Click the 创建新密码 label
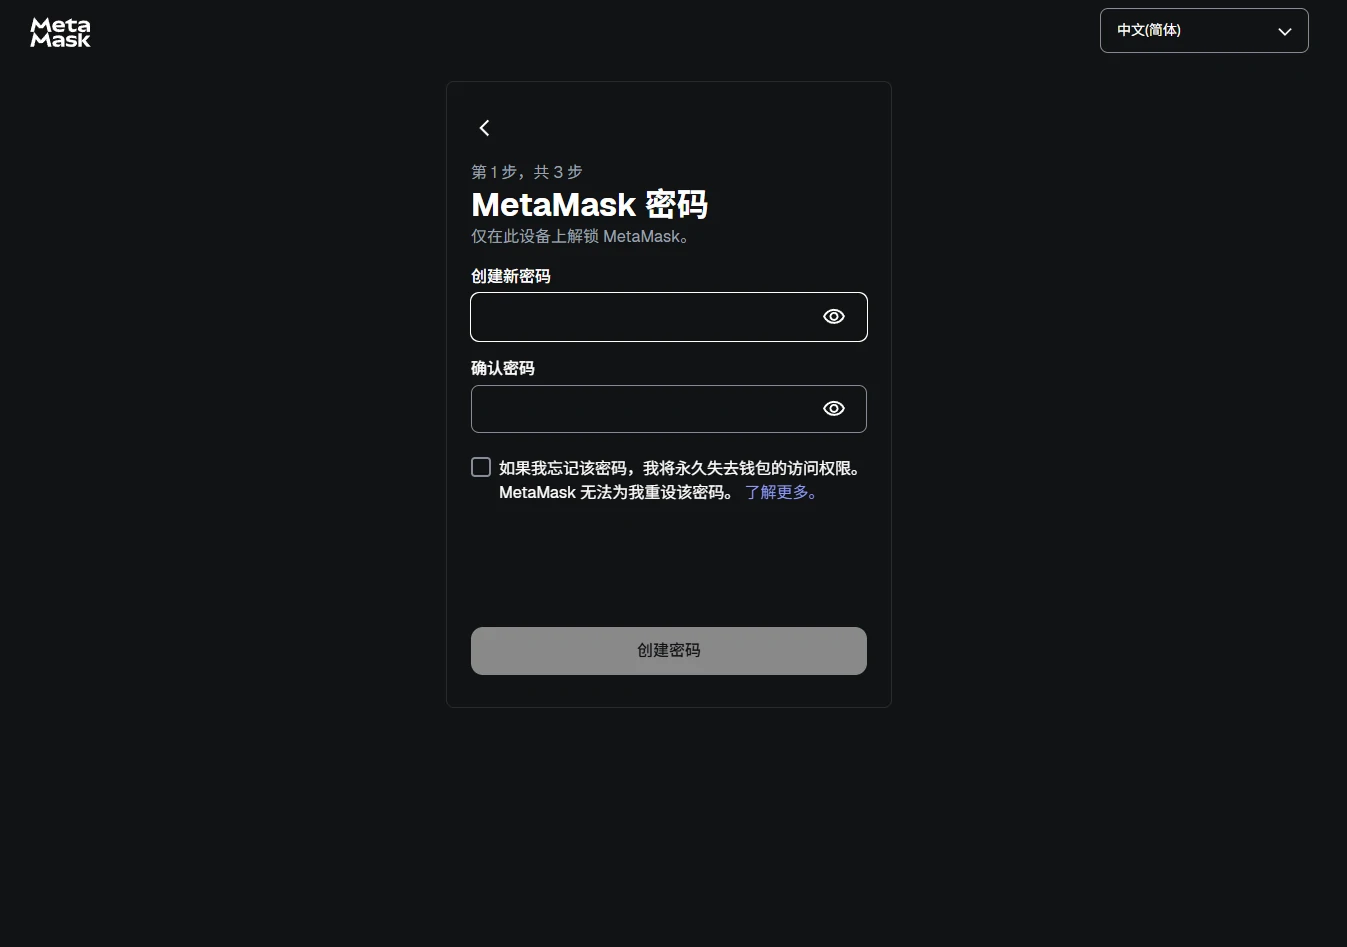 tap(511, 276)
